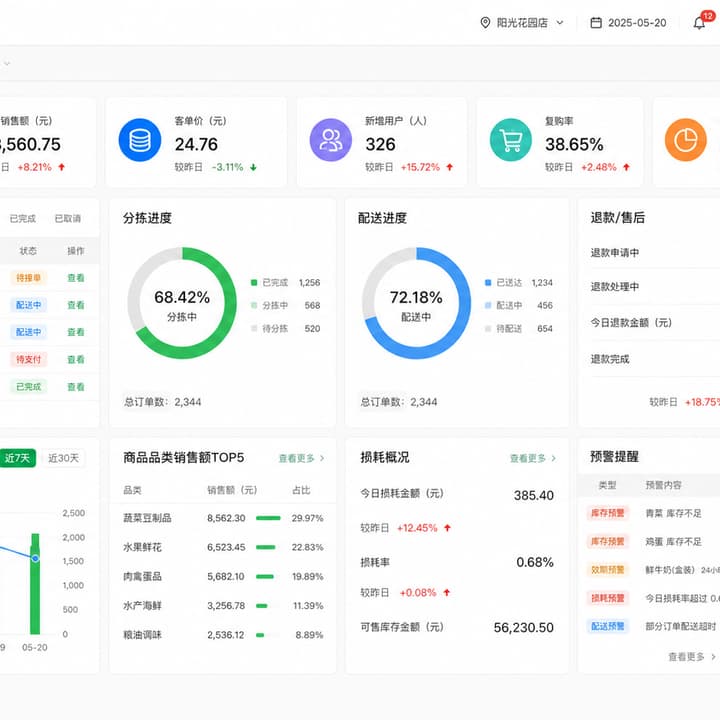Click 库存预警 tag for 鸡蛋 库存不足
720x720 pixels.
[608, 541]
